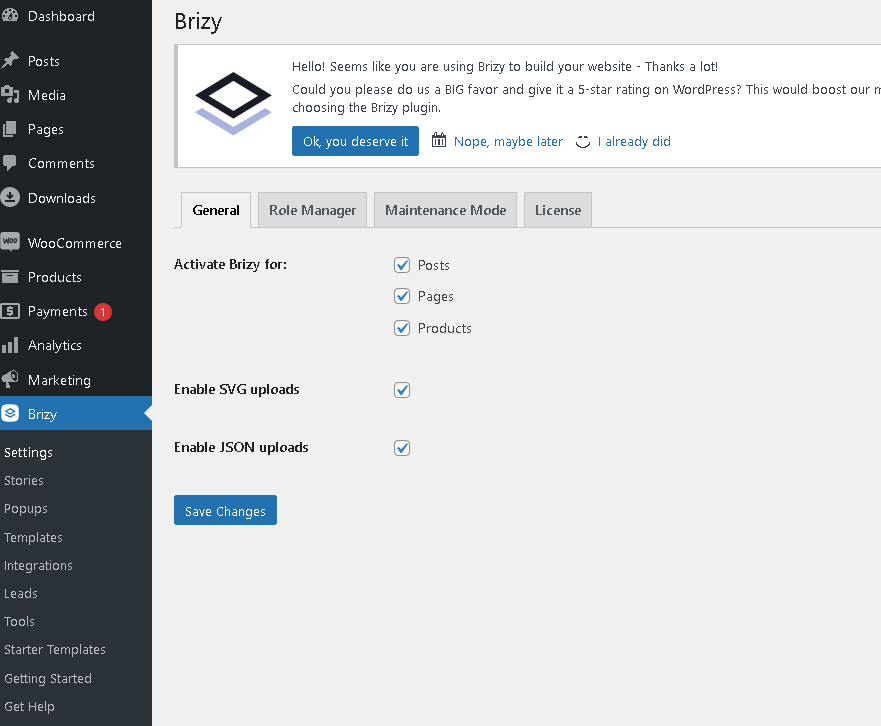881x726 pixels.
Task: Toggle Enable SVG uploads checkbox
Action: pos(402,390)
